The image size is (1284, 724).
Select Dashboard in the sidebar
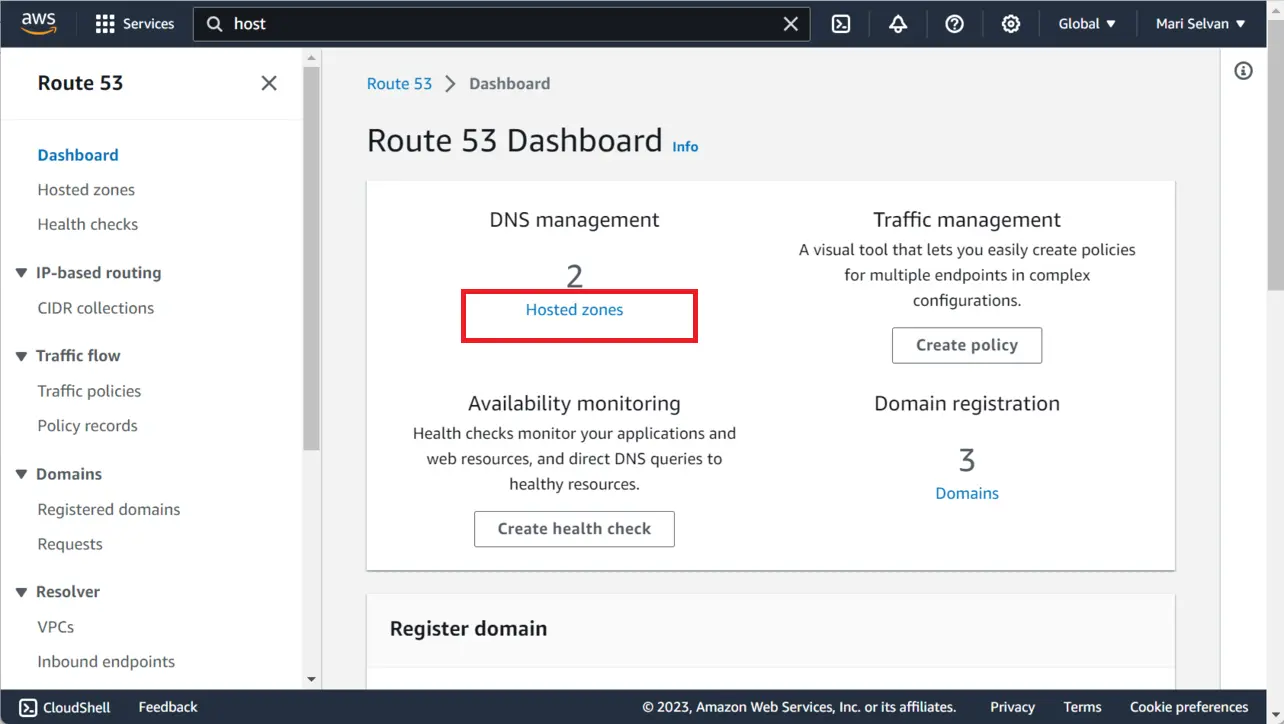[x=78, y=155]
